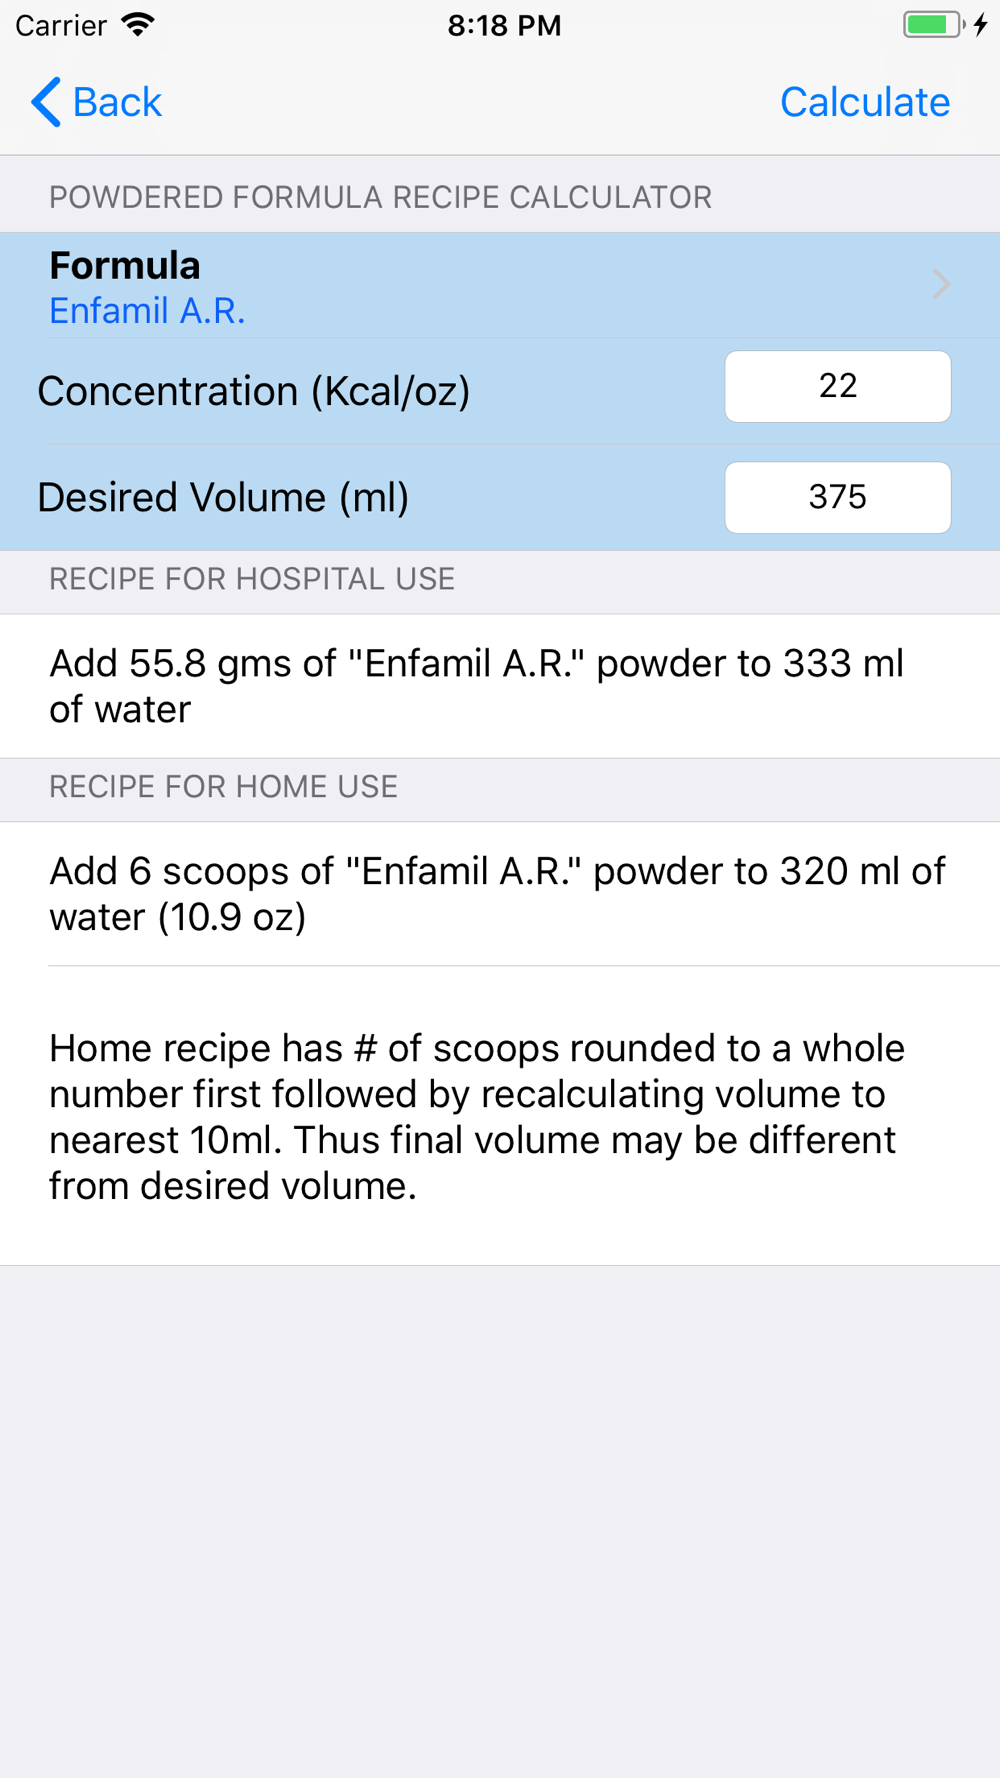Tap the blue back chevron arrow

coord(46,102)
